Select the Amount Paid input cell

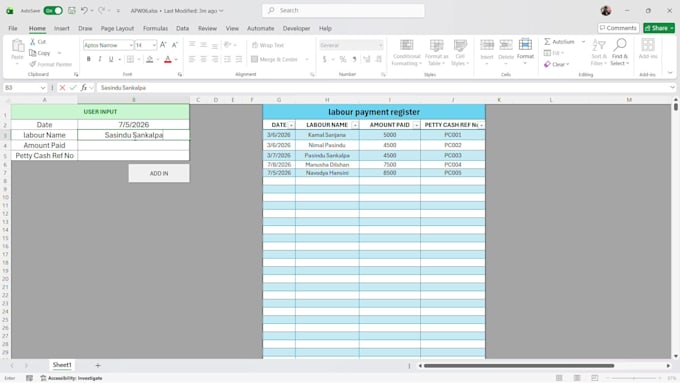coord(134,145)
